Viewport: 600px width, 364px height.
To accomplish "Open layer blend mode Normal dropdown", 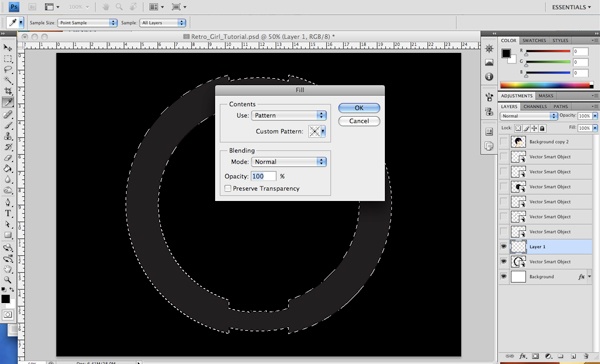I will [529, 116].
